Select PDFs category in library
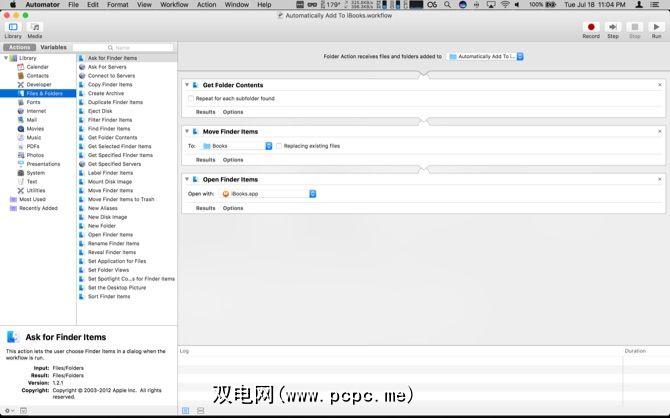 [x=33, y=146]
